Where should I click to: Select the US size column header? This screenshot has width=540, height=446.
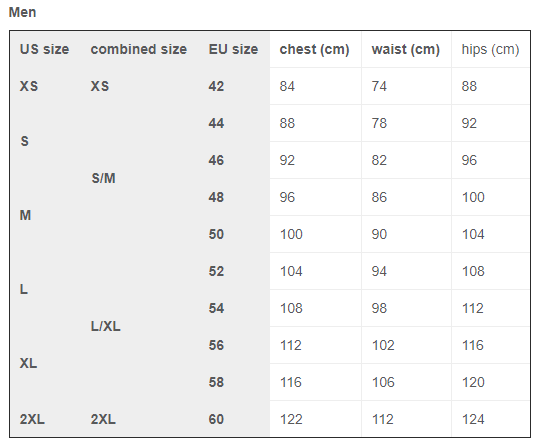click(44, 49)
